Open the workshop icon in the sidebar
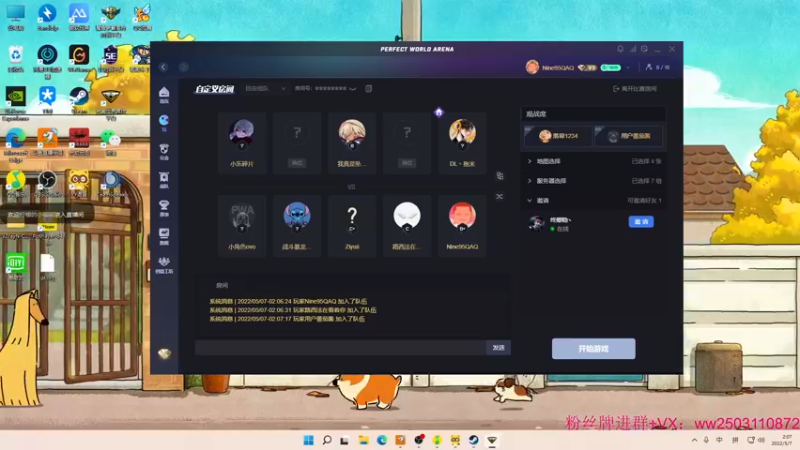This screenshot has width=800, height=450. click(164, 264)
